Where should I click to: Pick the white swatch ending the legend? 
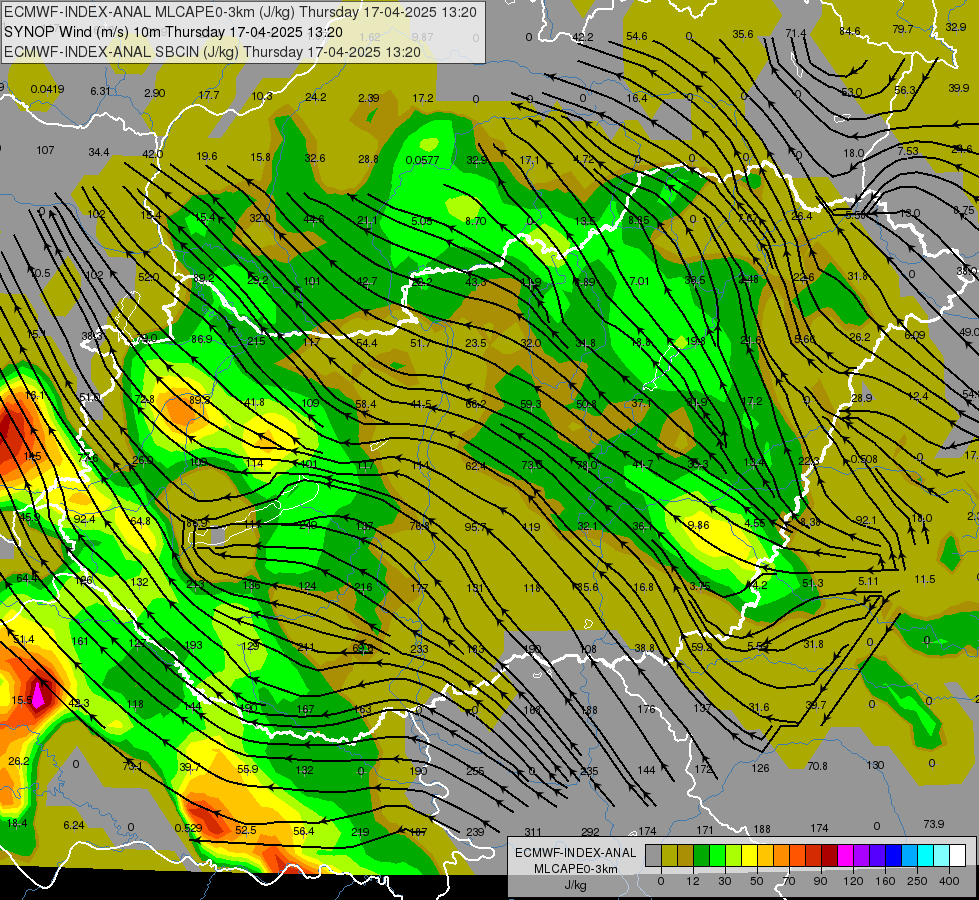tap(957, 855)
